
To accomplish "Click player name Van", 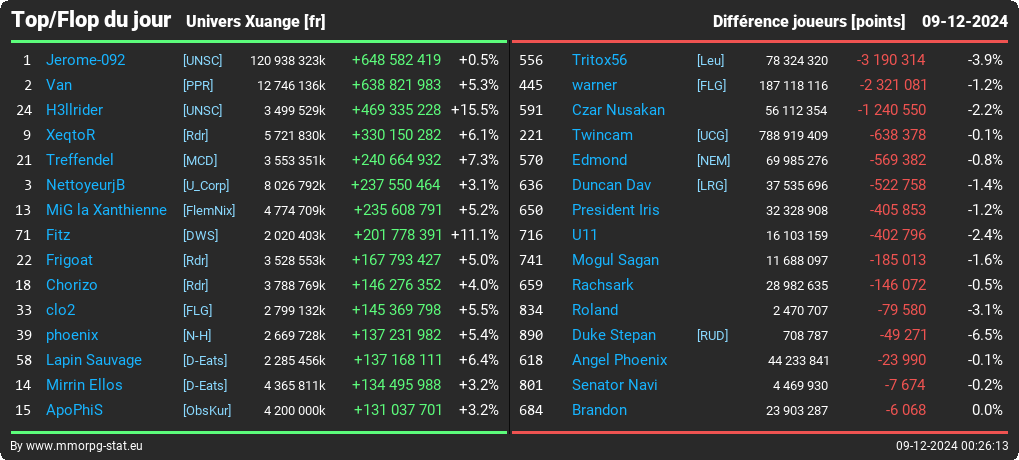I will (x=58, y=85).
